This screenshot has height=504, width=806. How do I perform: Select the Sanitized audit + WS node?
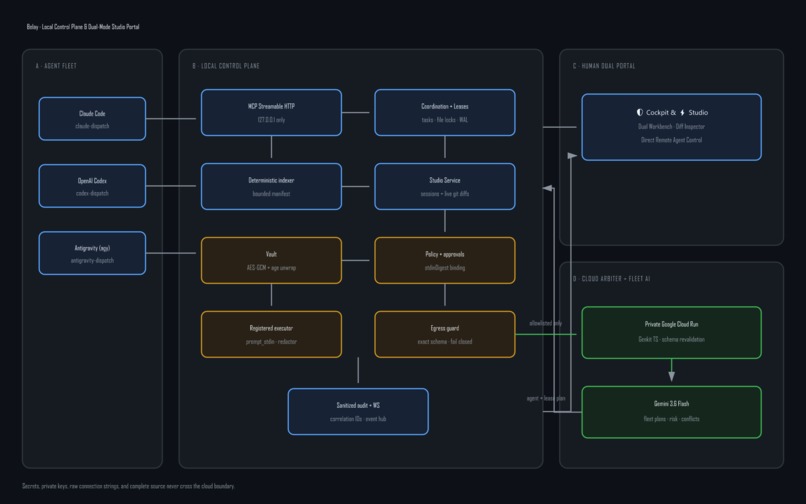click(x=358, y=411)
